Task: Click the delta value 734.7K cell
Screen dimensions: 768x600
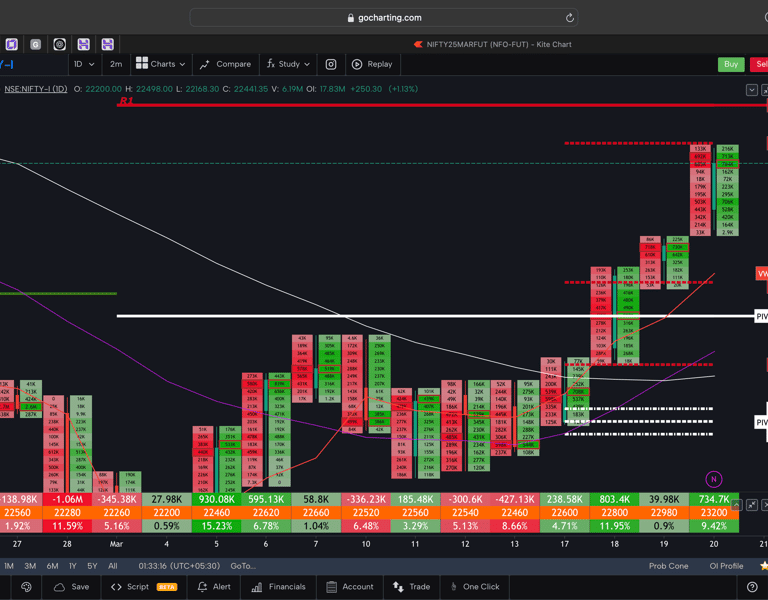Action: click(x=714, y=499)
